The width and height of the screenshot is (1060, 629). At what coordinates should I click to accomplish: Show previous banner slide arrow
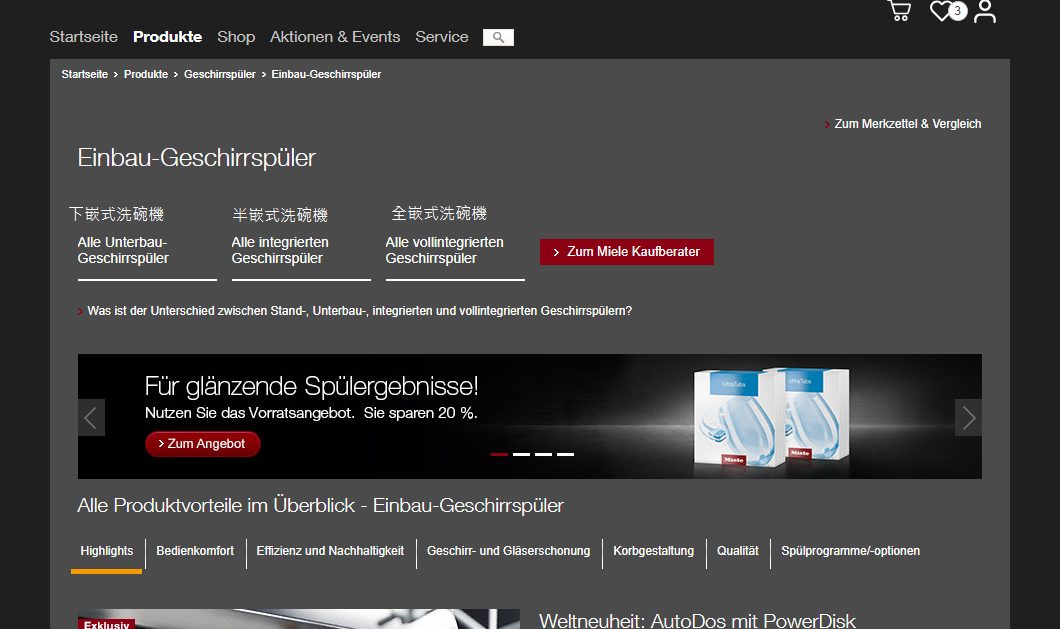pos(91,418)
